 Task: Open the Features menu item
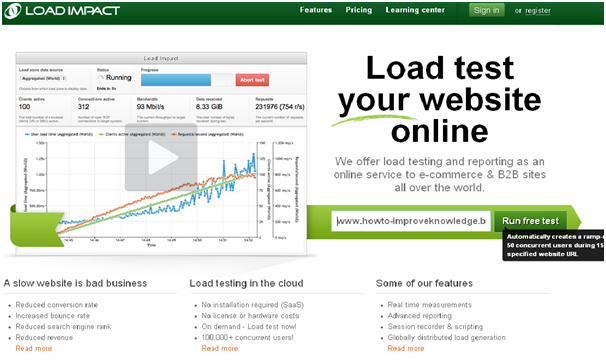tap(316, 10)
